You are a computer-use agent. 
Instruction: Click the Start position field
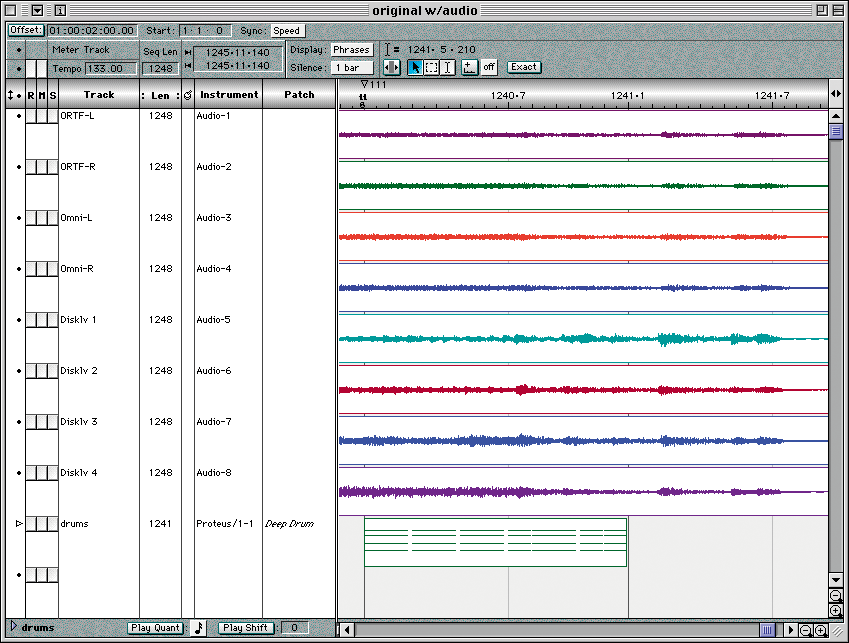tap(205, 31)
